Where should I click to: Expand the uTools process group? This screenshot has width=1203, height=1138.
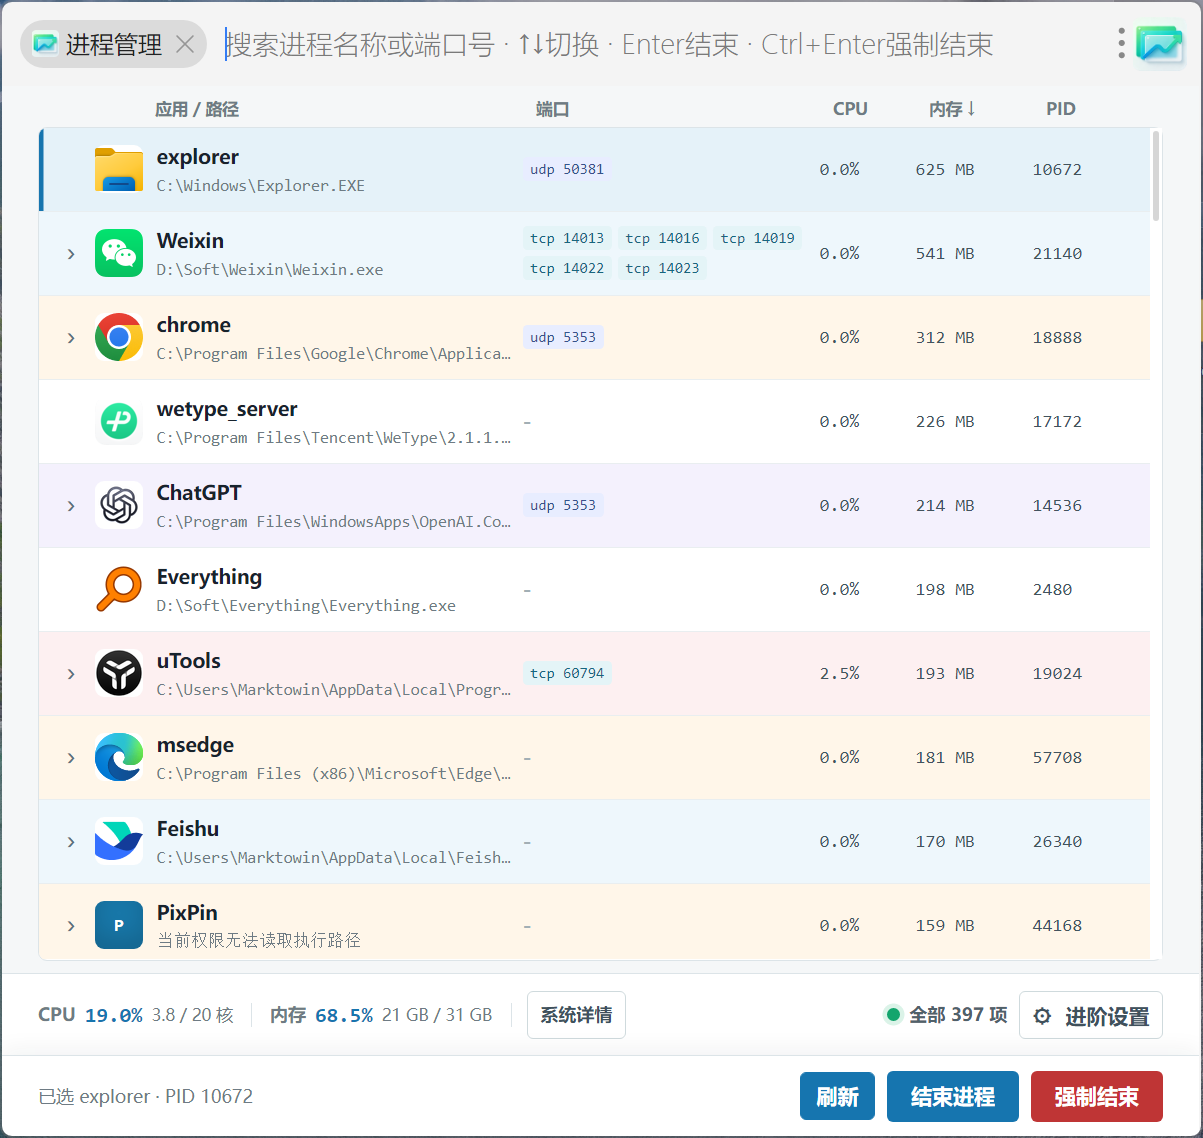71,674
